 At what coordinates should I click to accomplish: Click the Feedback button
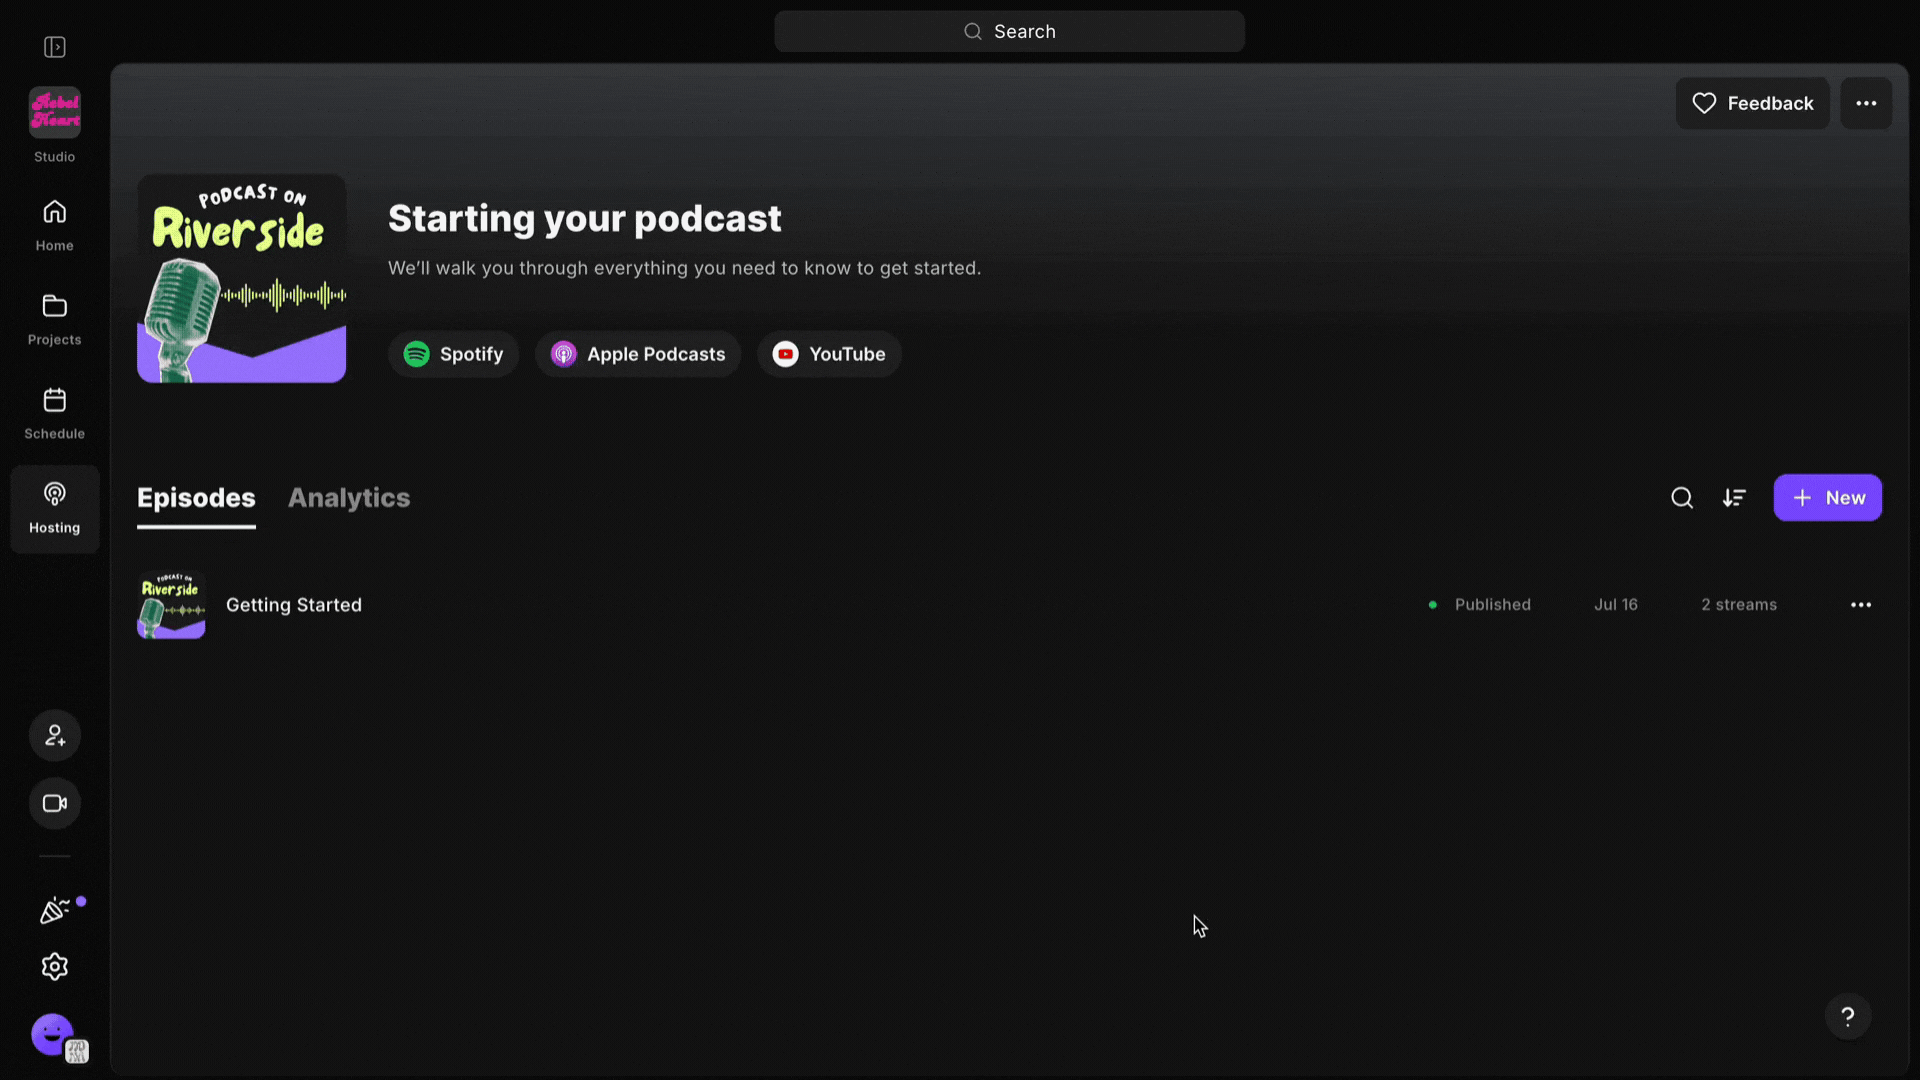coord(1752,103)
